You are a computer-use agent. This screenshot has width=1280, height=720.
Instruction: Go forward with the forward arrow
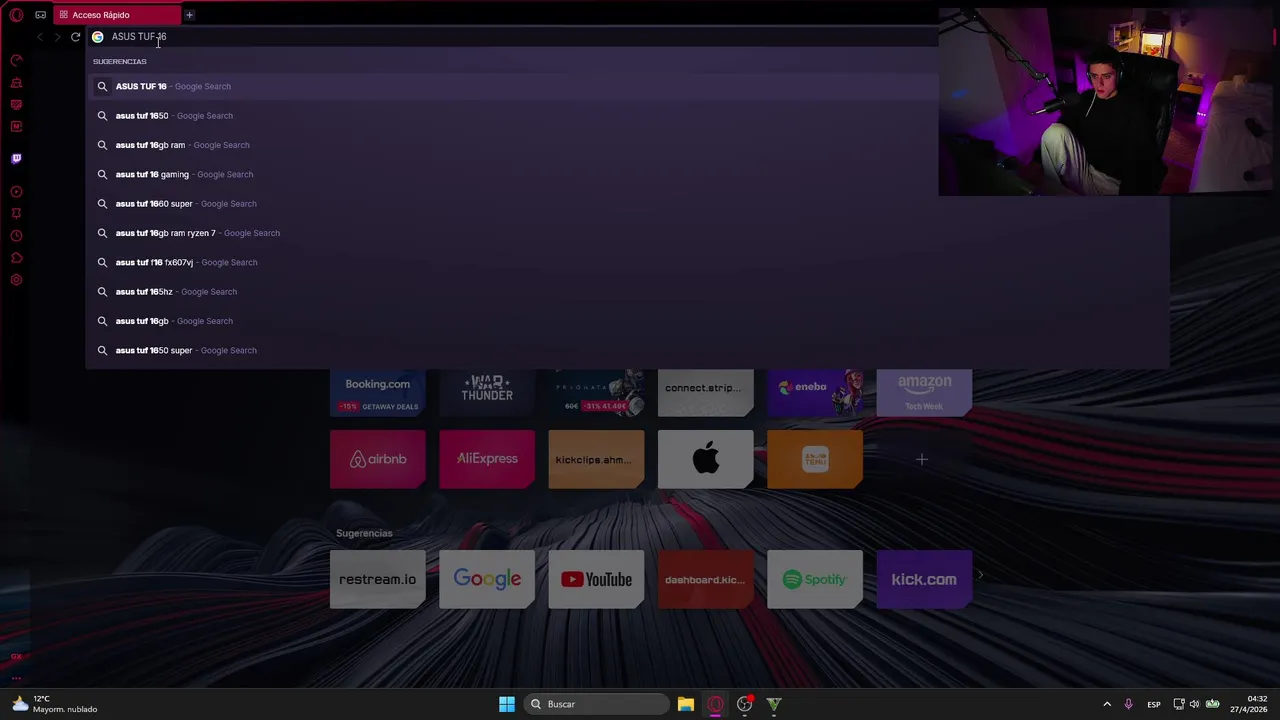pyautogui.click(x=58, y=37)
